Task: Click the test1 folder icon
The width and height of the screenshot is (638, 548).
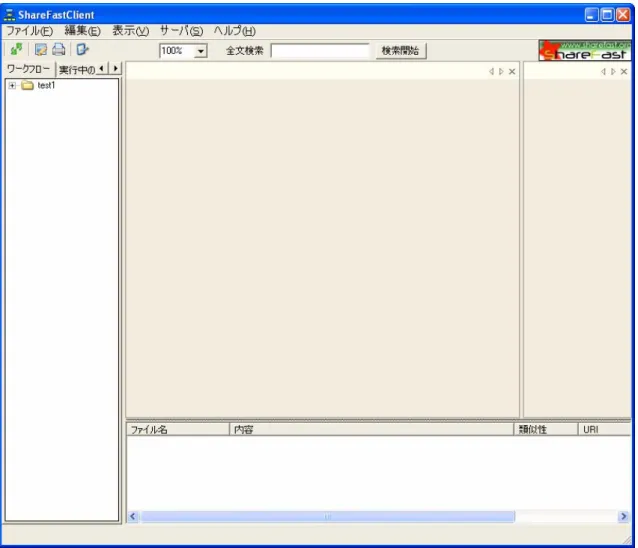Action: coord(27,85)
